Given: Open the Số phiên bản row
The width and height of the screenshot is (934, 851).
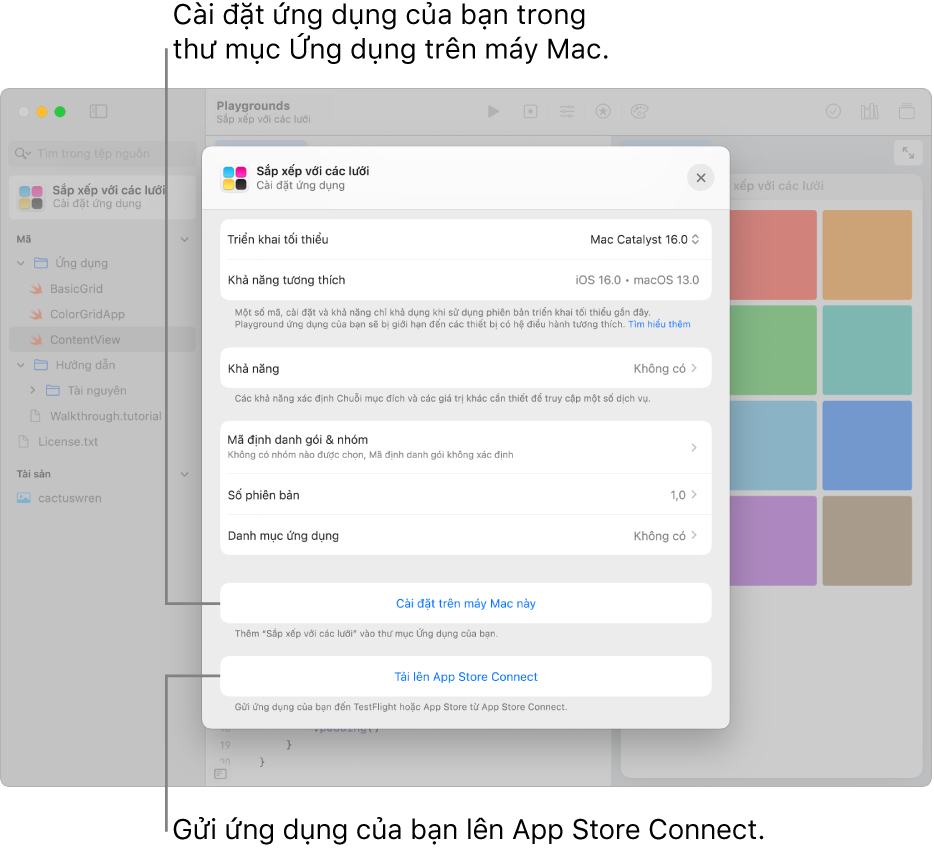Looking at the screenshot, I should click(x=466, y=495).
